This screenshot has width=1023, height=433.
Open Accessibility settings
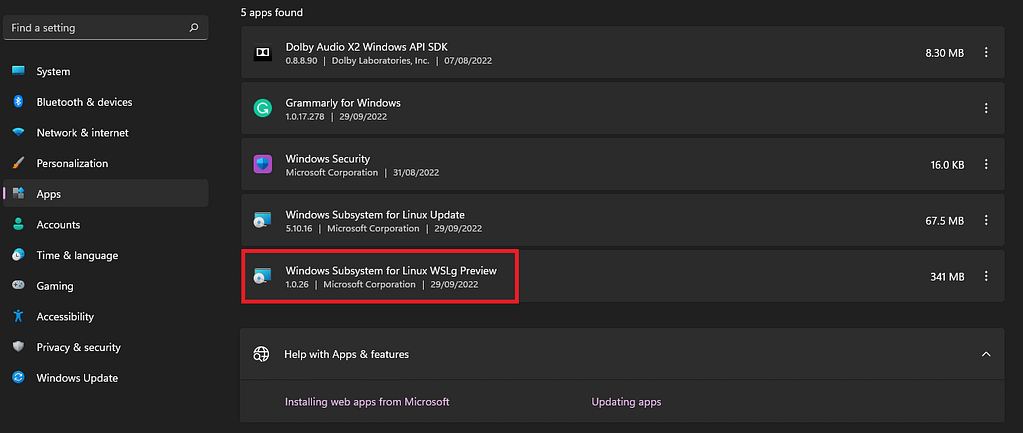[106, 316]
